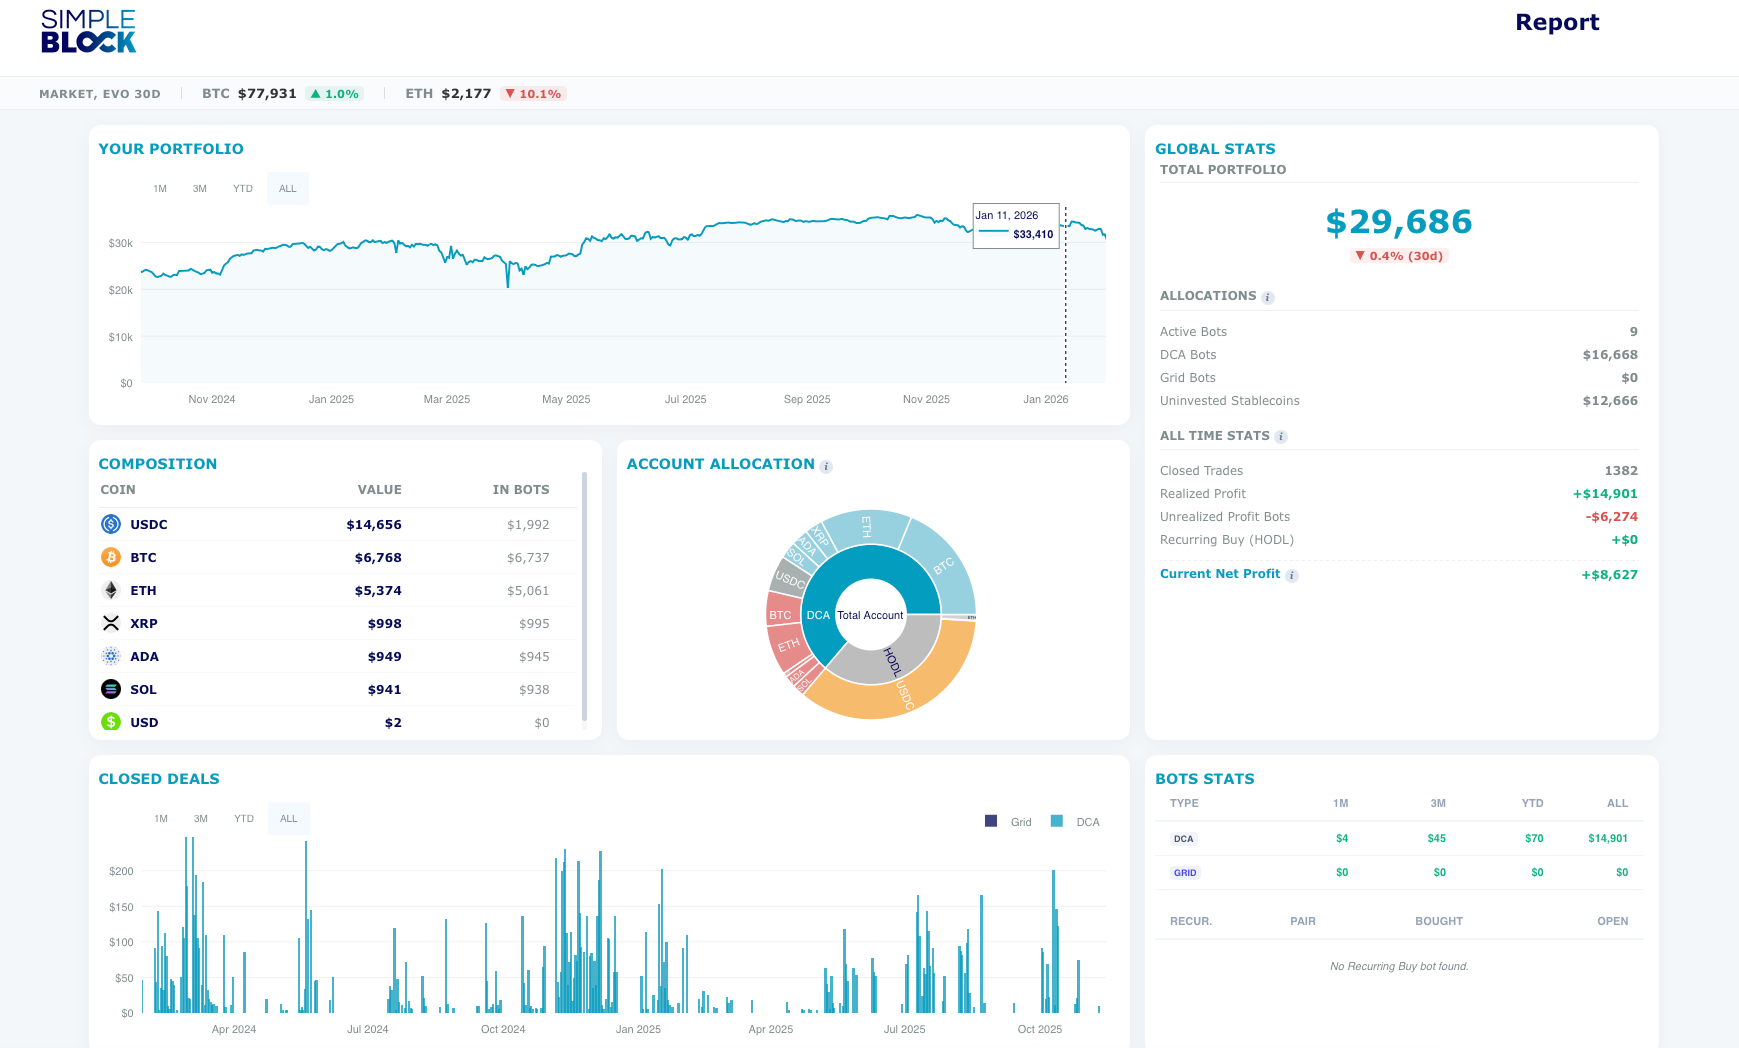Click the DCA bot type badge
This screenshot has width=1739, height=1048.
[1184, 839]
